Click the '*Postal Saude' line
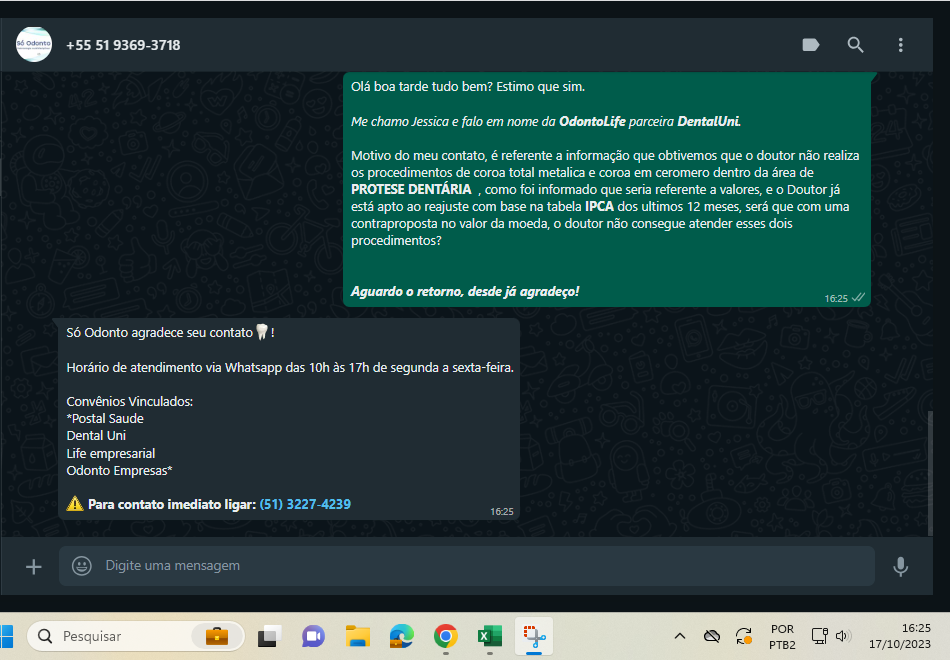Image resolution: width=950 pixels, height=660 pixels. [105, 419]
